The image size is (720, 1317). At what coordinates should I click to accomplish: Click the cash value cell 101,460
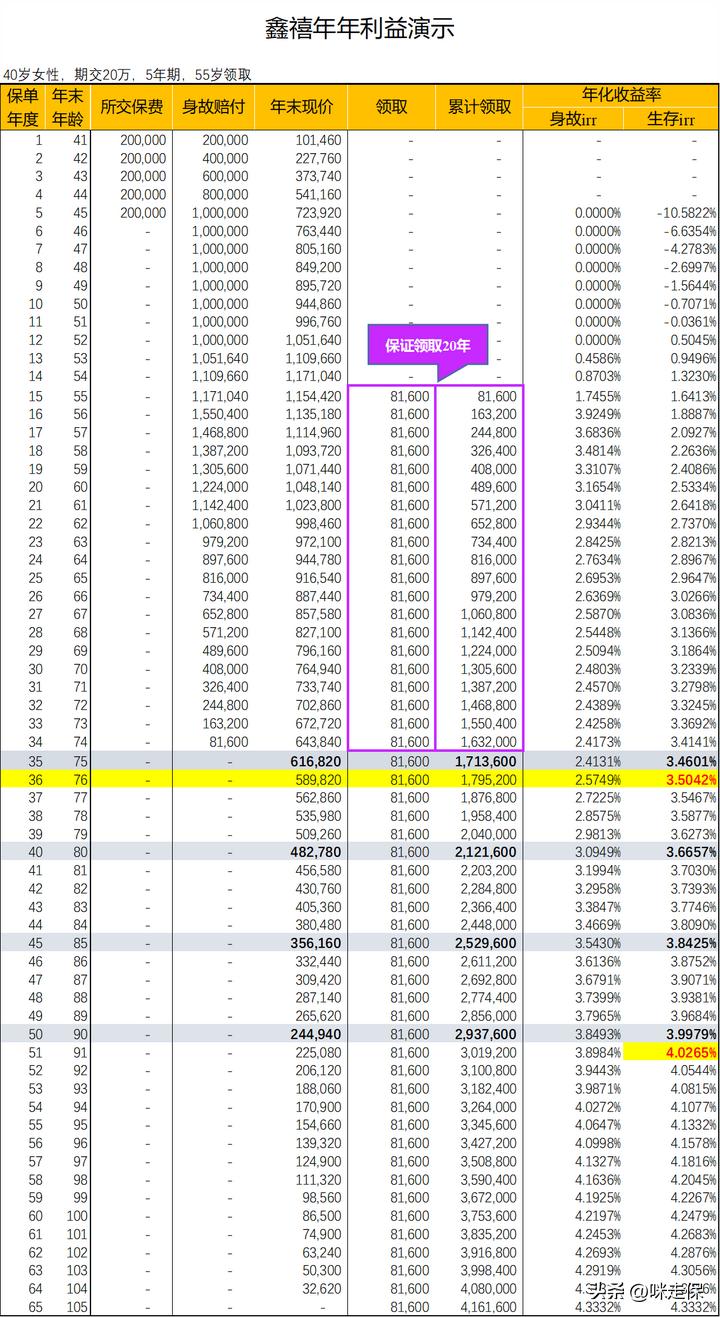318,140
